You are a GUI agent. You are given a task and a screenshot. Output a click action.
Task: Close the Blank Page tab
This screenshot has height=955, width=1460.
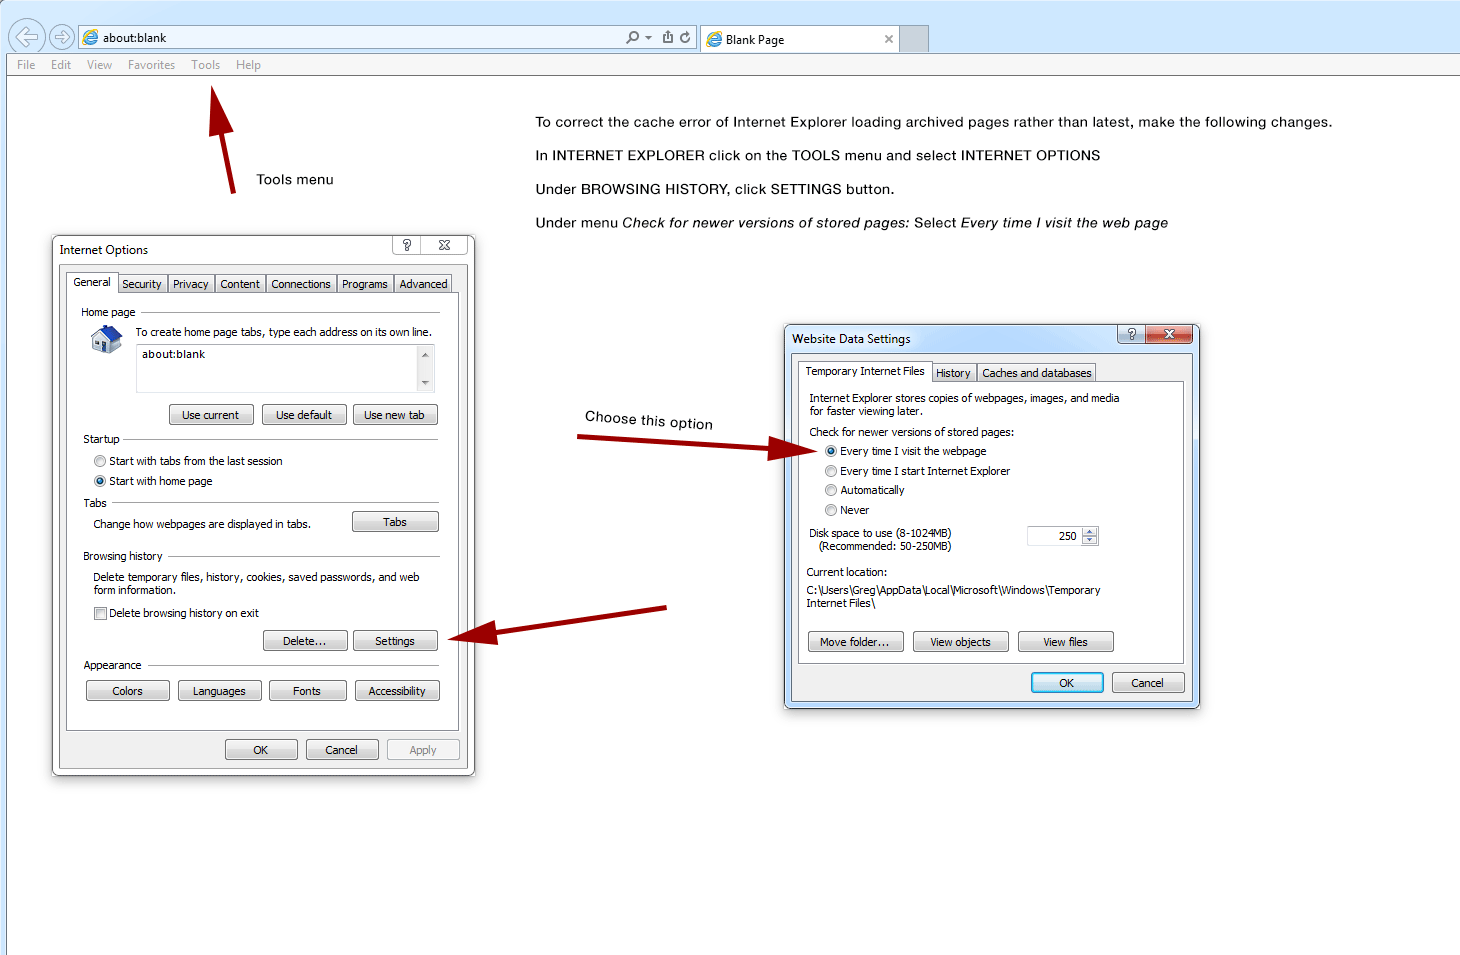[888, 39]
